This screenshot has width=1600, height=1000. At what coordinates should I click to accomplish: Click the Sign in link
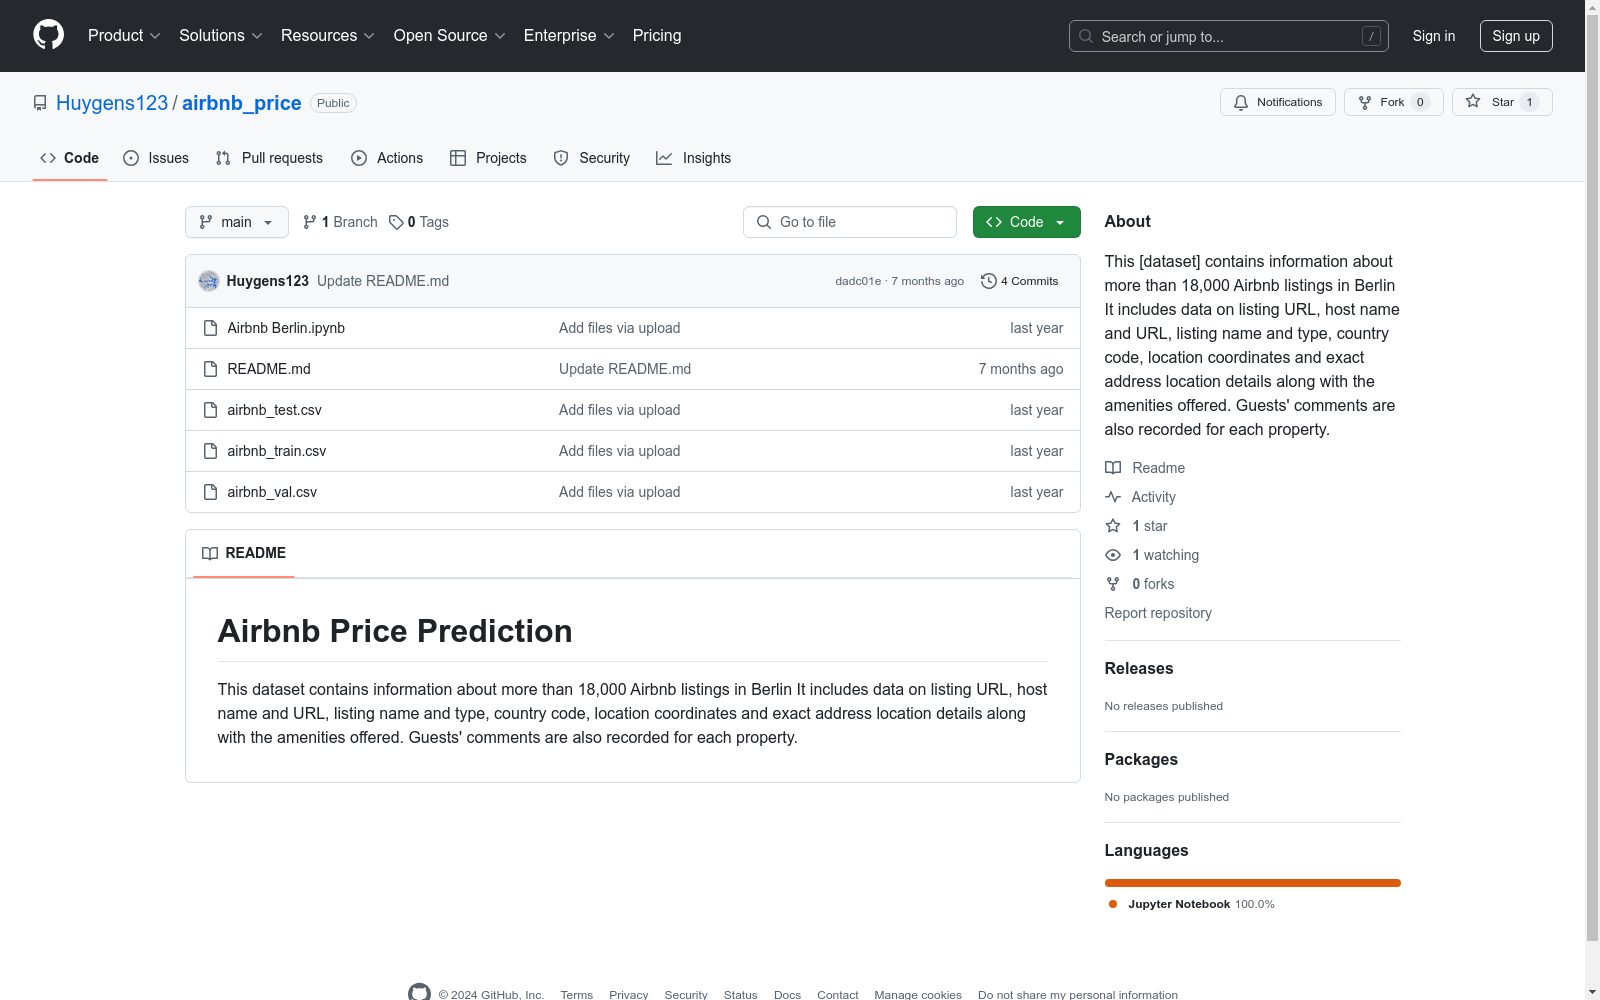click(1434, 36)
